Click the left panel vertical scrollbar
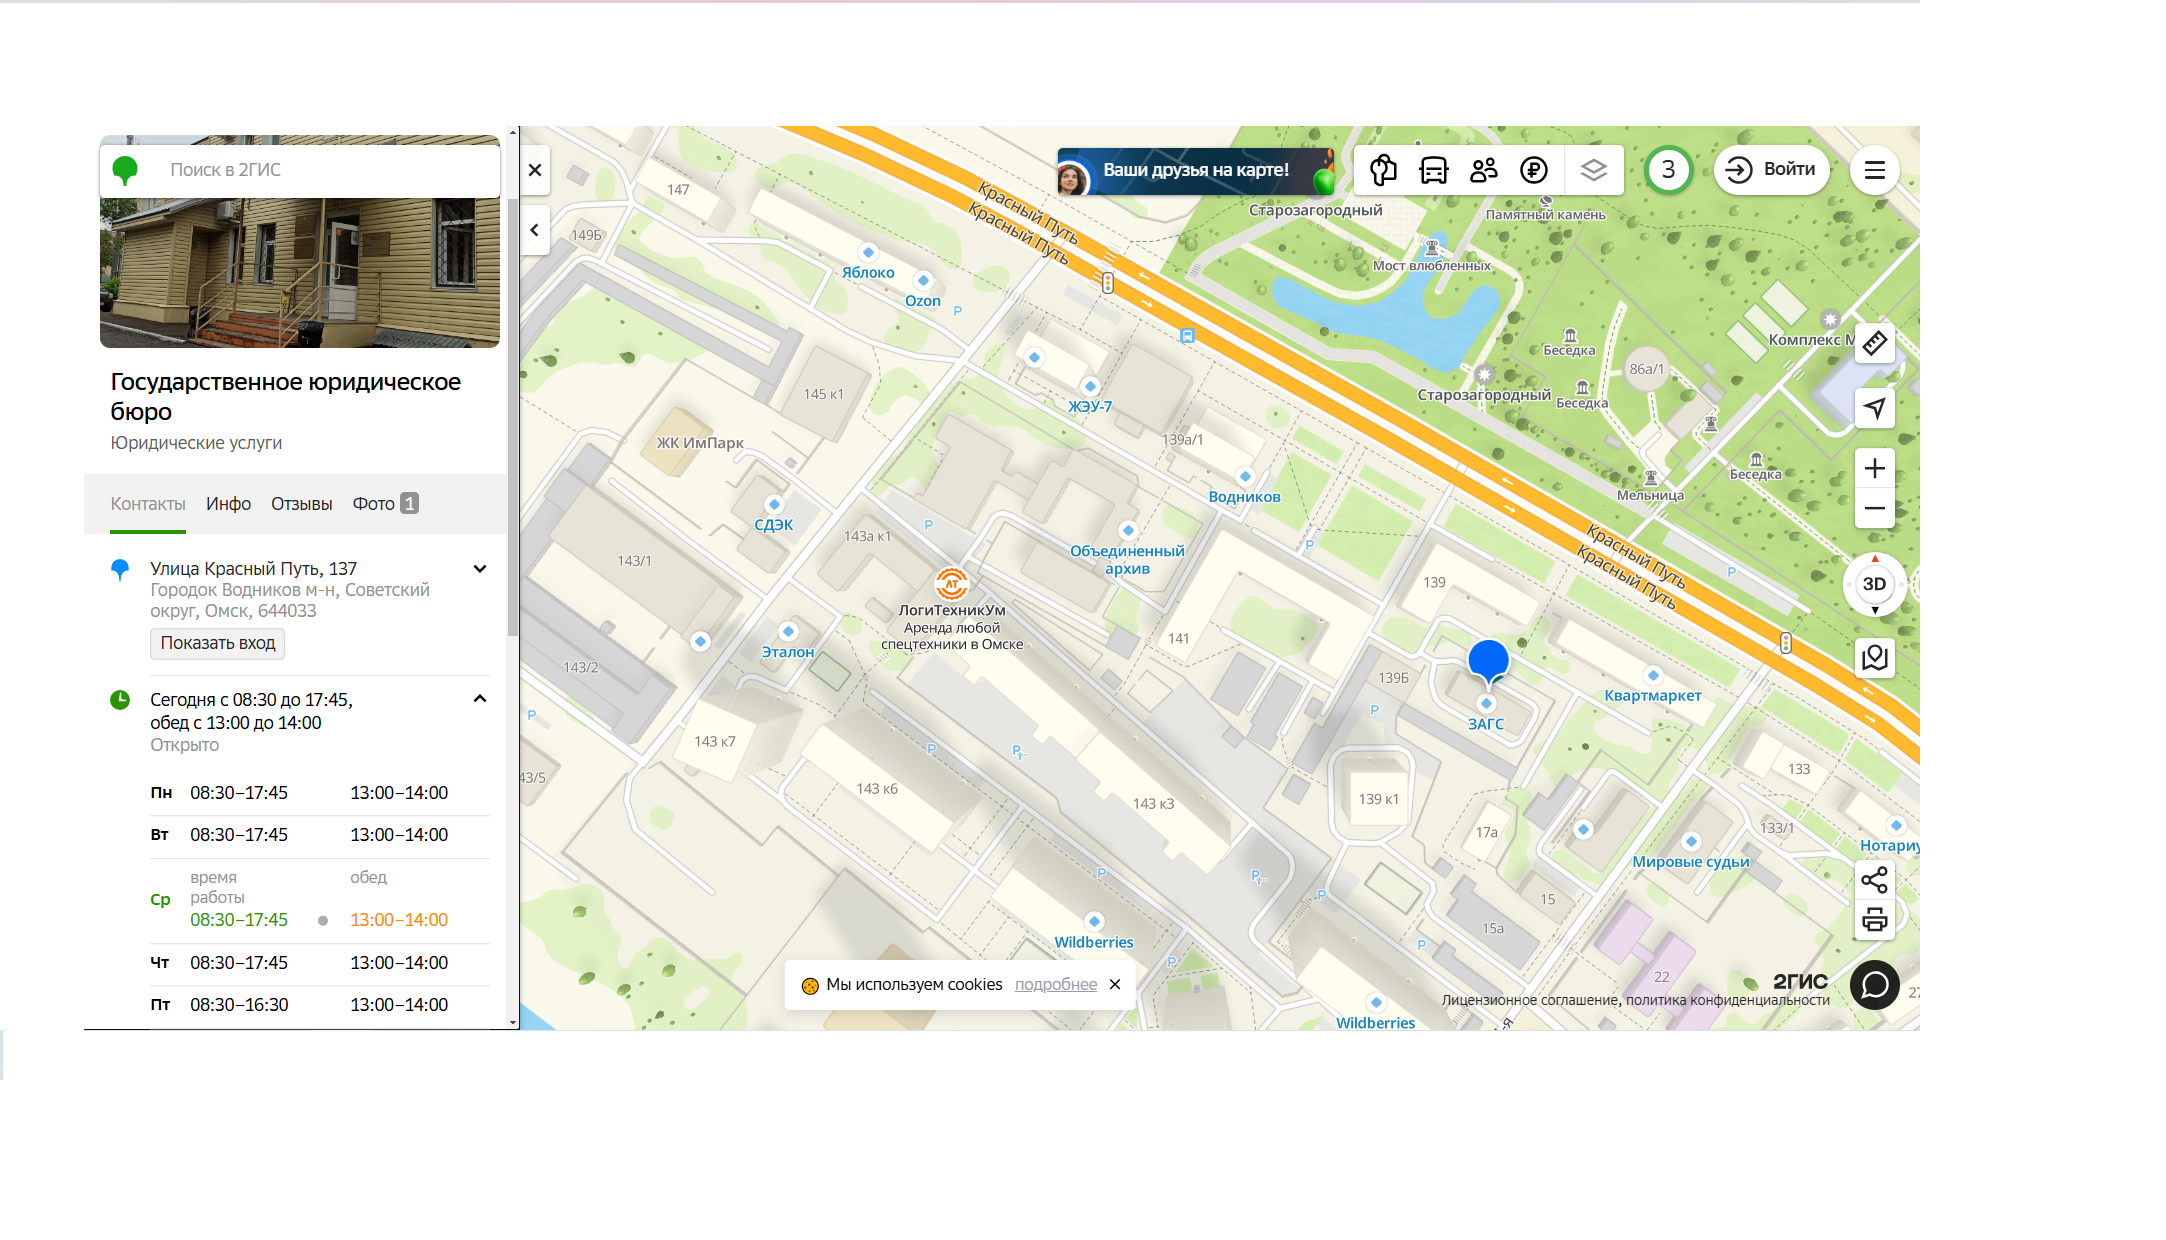 pos(513,417)
